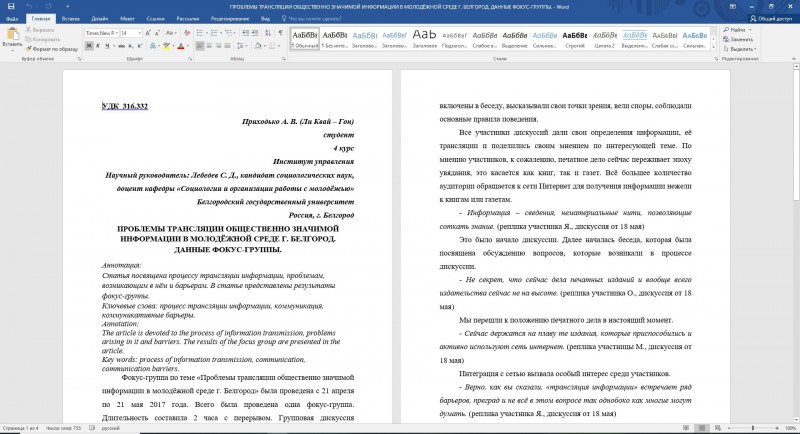The height and width of the screenshot is (434, 800).
Task: Switch to the Вид ribbon tab
Action: [265, 19]
